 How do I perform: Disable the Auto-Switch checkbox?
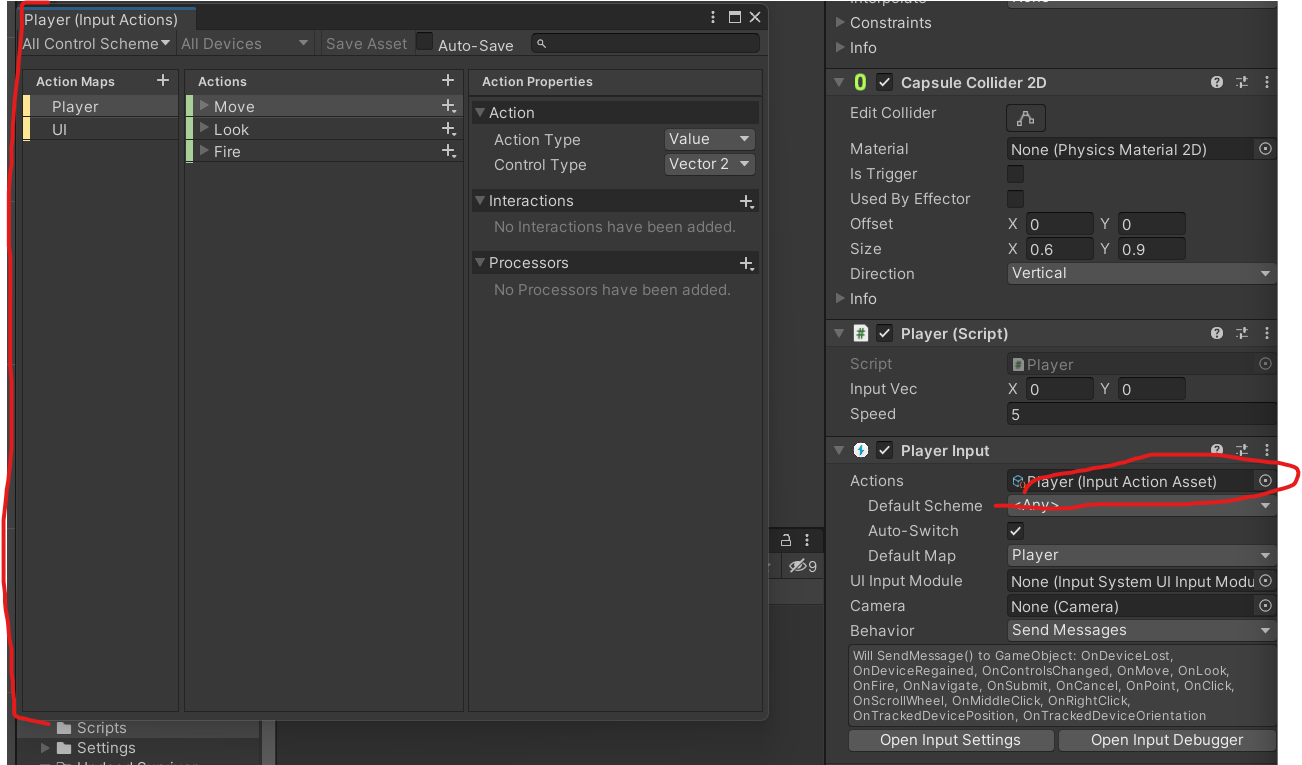[1015, 531]
